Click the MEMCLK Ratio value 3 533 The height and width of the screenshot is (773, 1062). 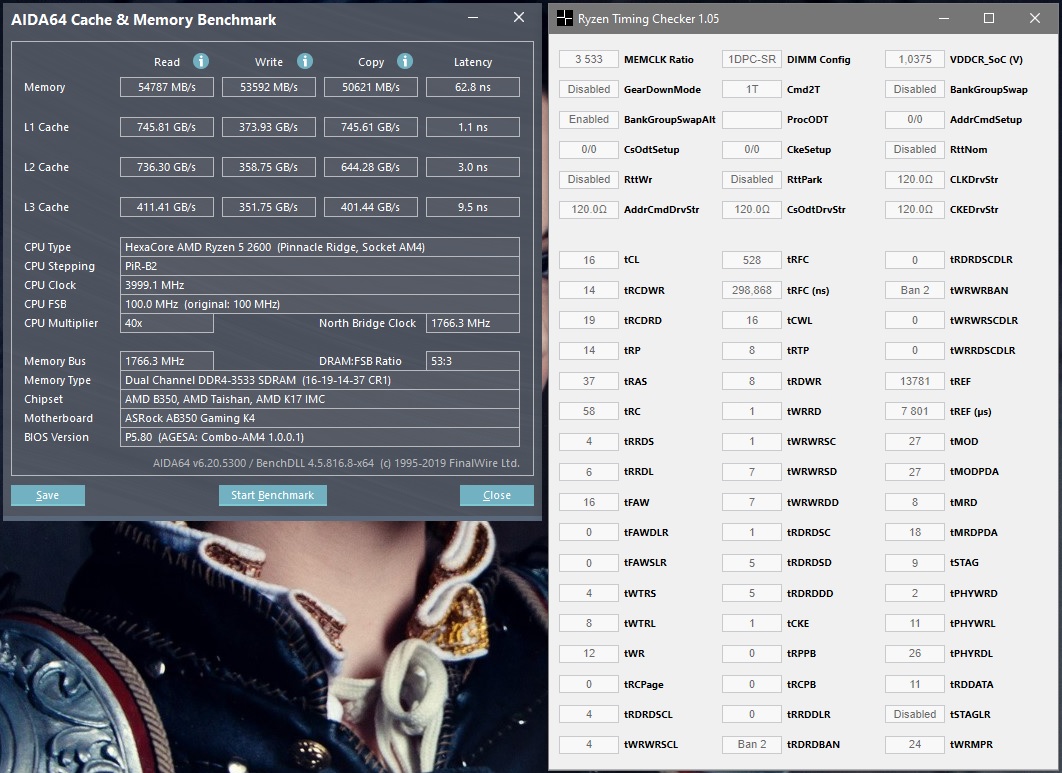click(x=589, y=59)
